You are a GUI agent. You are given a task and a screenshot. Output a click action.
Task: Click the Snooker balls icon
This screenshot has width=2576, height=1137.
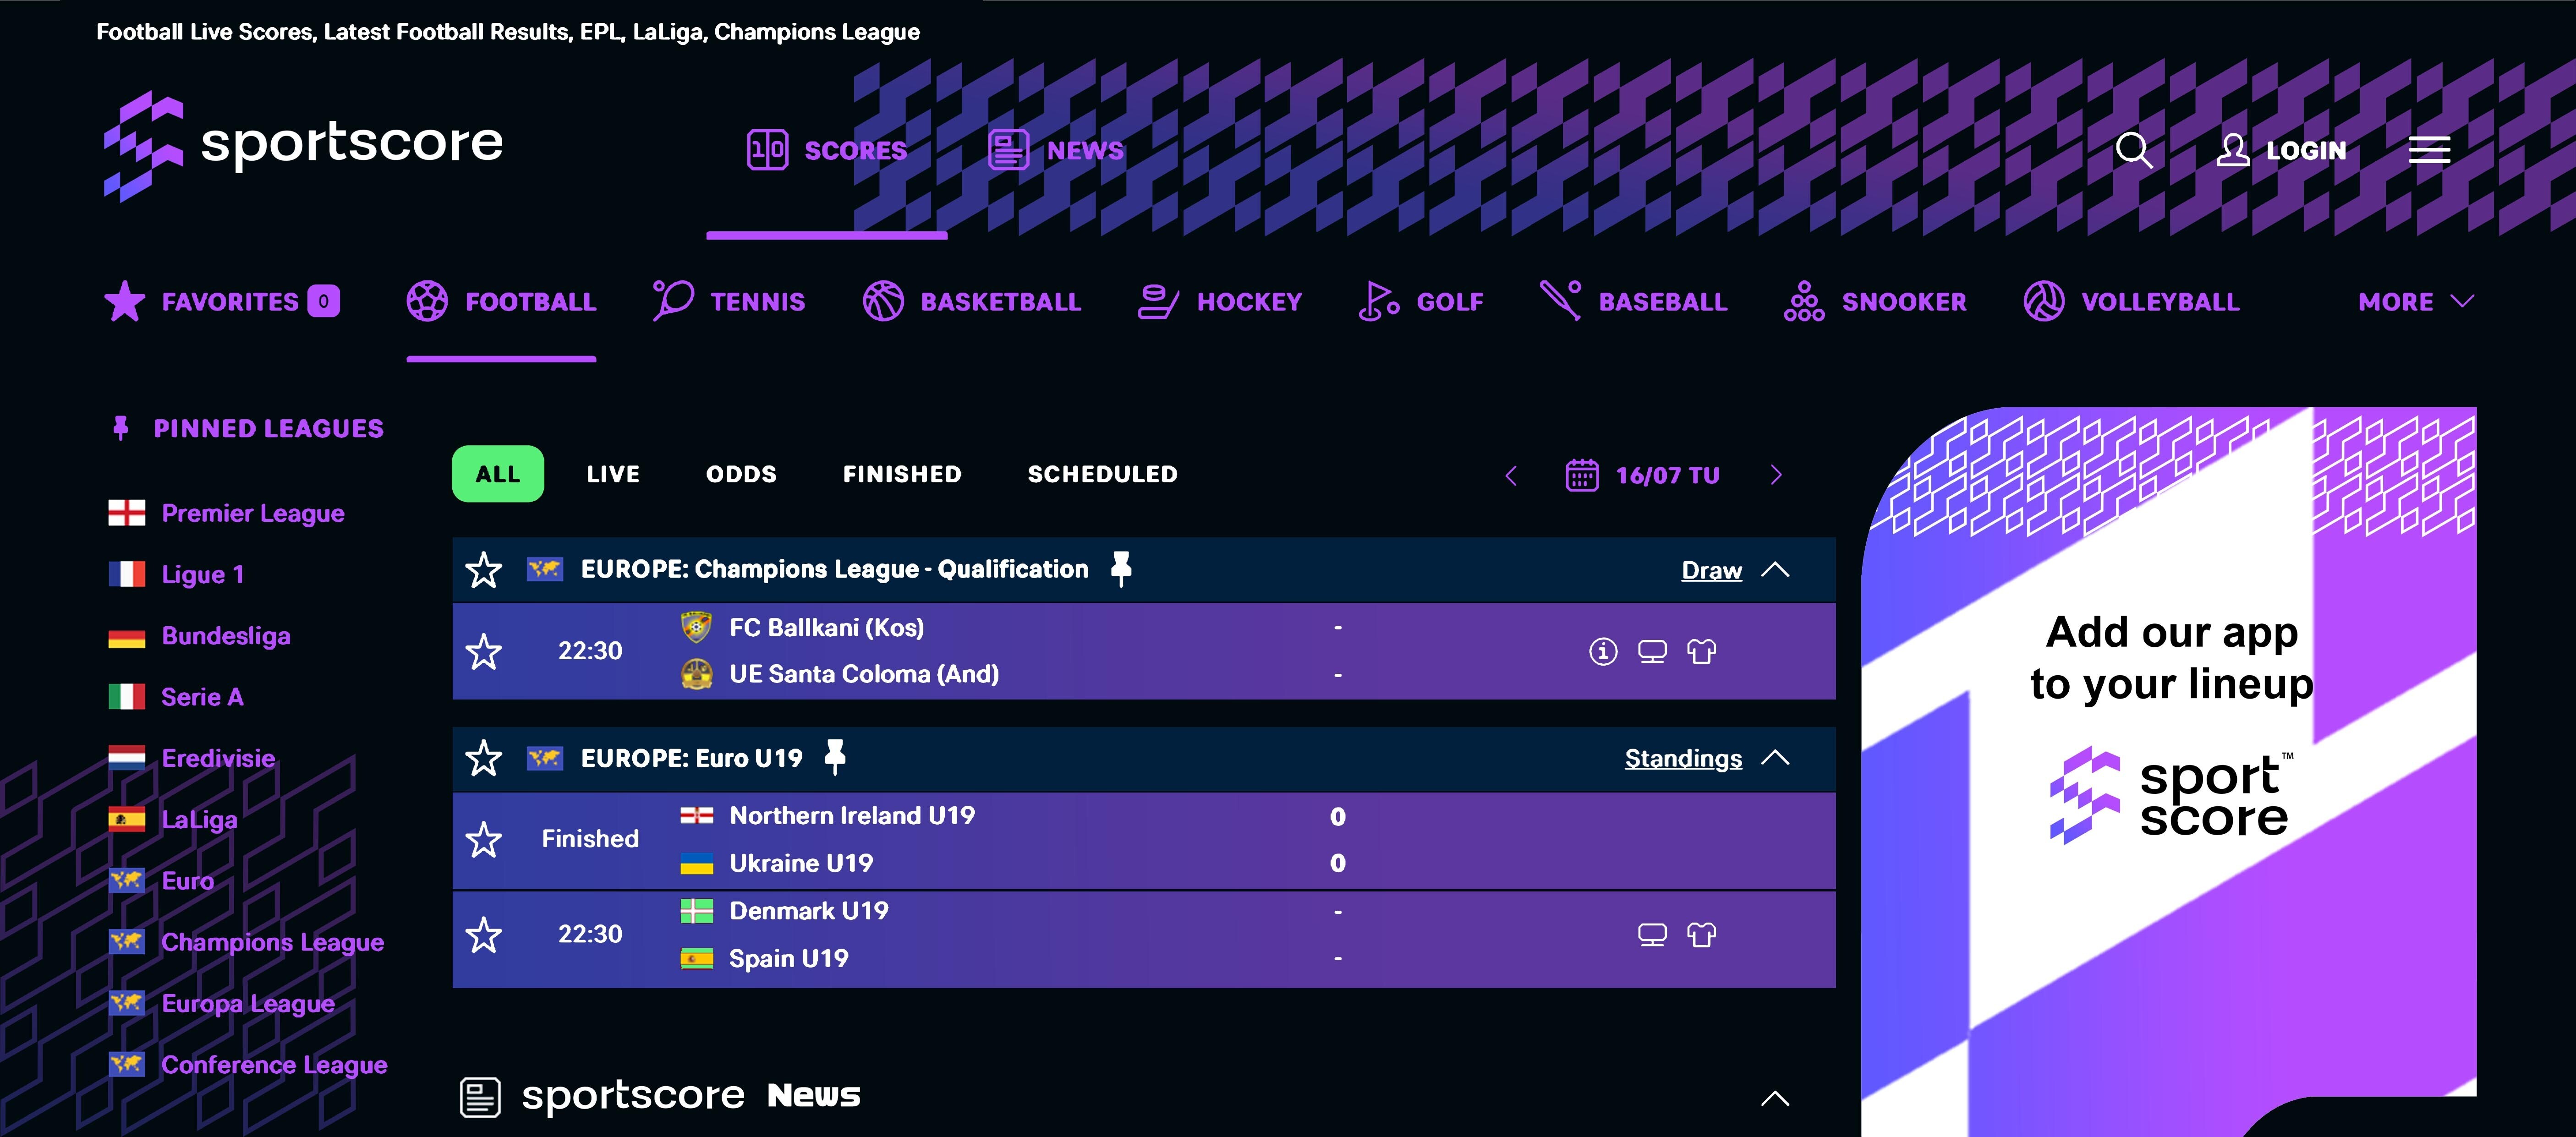click(x=1804, y=301)
